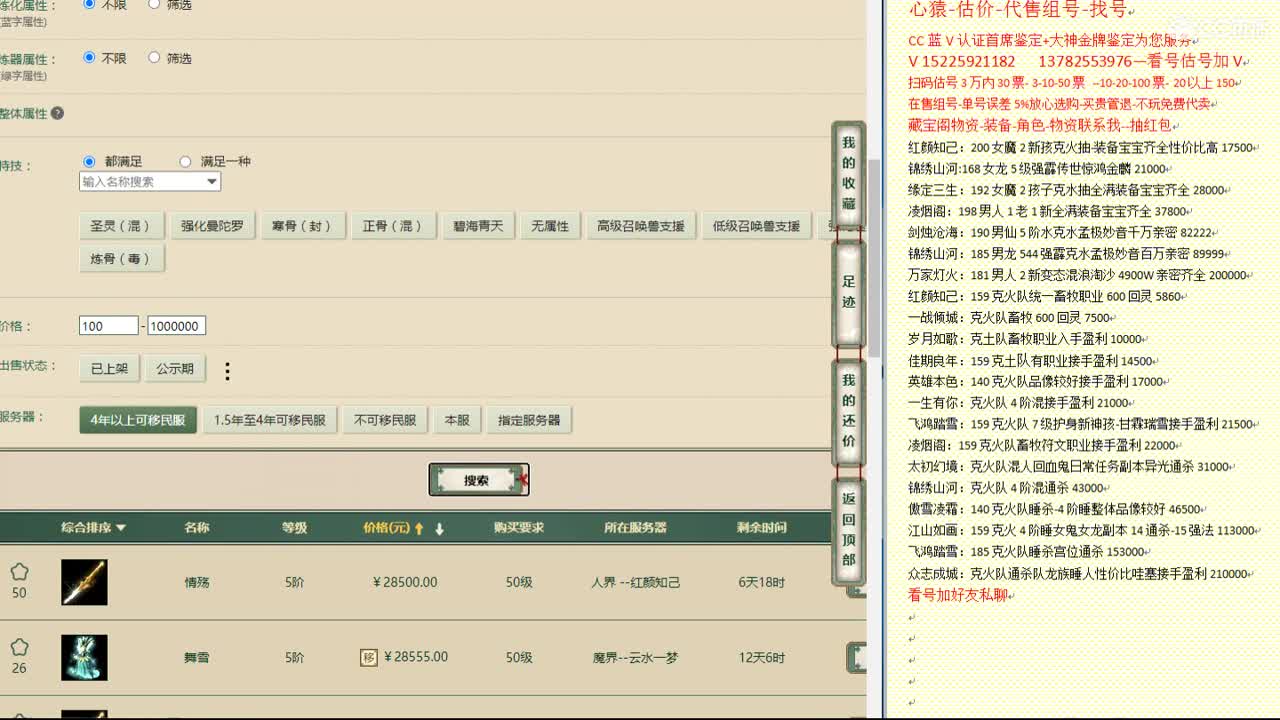Click 看号加好友私聊 line in document
The height and width of the screenshot is (720, 1280).
960,595
